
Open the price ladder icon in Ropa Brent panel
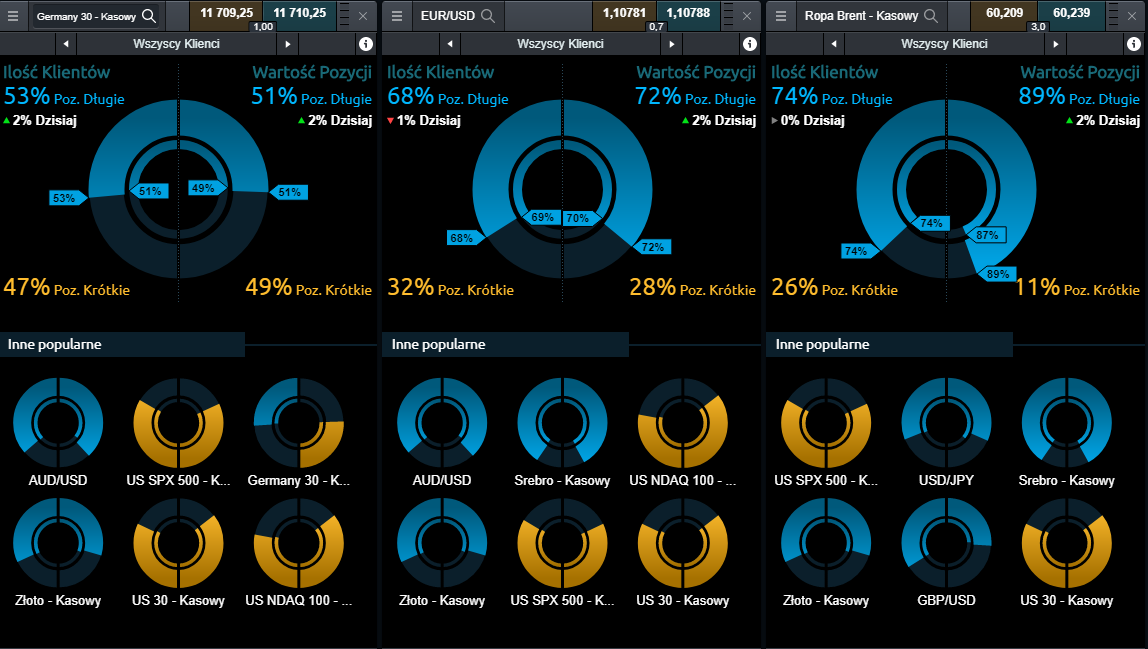1111,16
